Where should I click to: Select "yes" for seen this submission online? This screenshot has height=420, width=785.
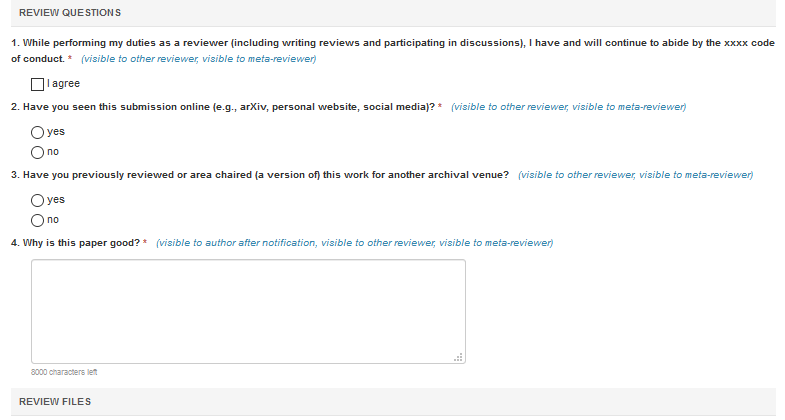(x=37, y=132)
